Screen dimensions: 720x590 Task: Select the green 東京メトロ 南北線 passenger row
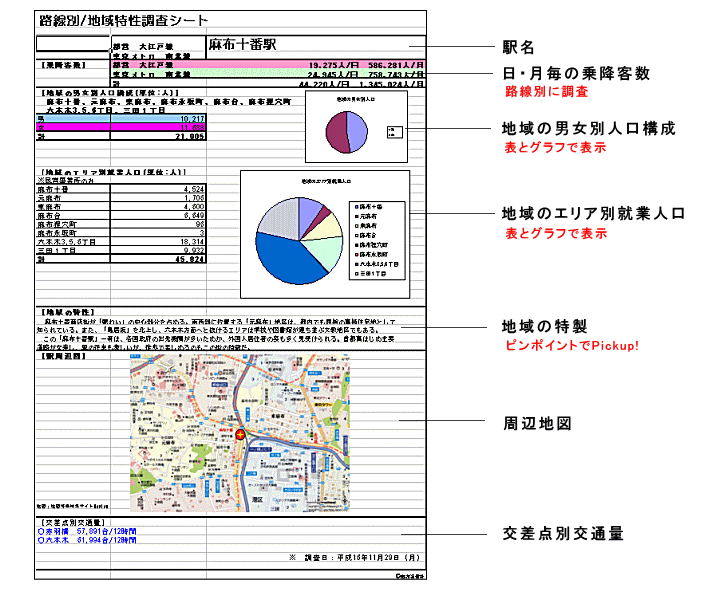(x=268, y=74)
